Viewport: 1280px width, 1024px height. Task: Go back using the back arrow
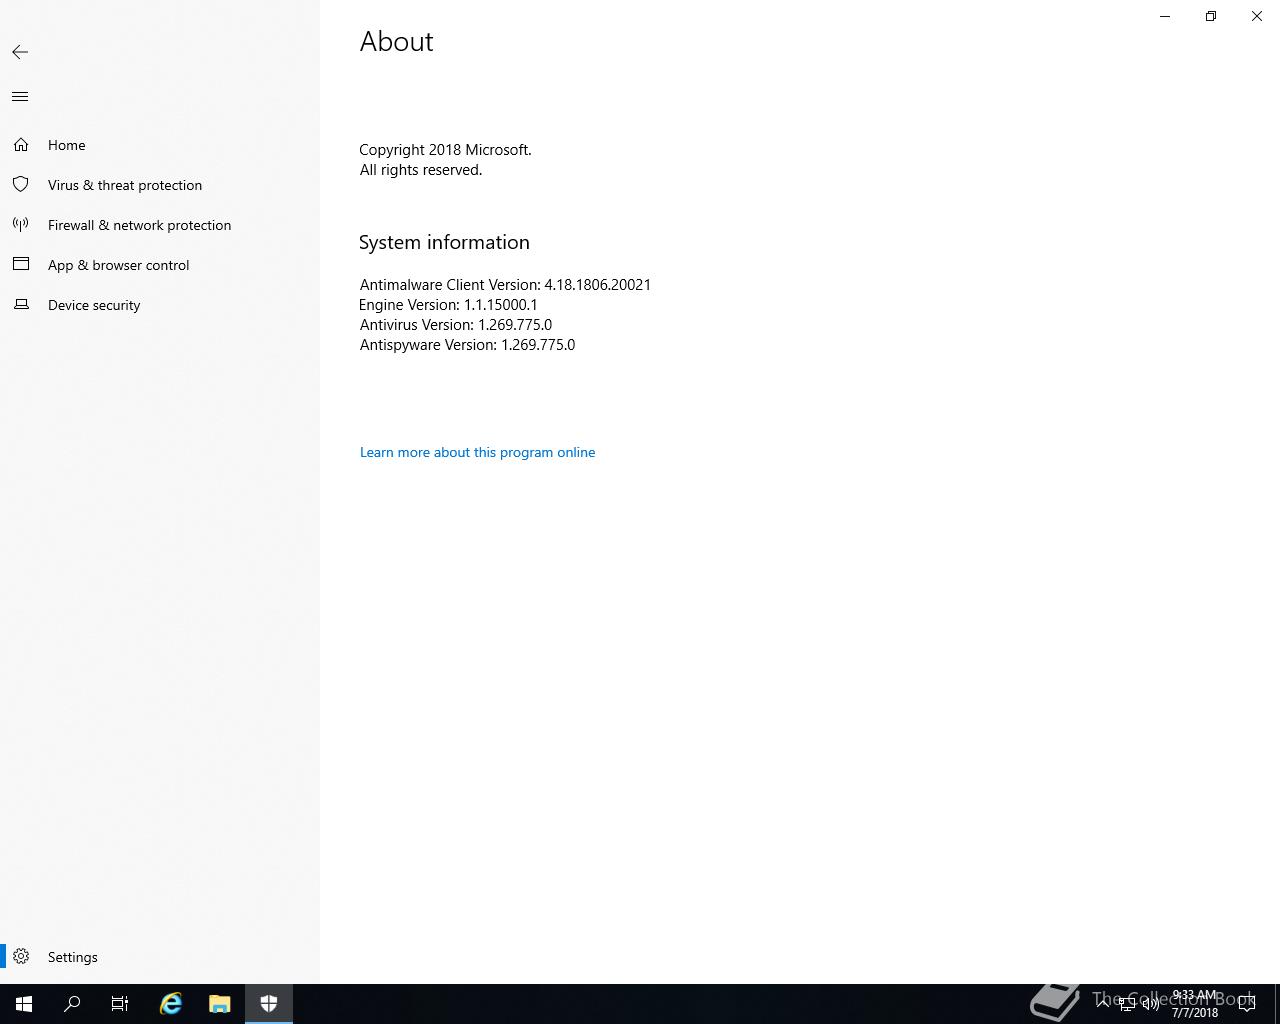[x=20, y=52]
